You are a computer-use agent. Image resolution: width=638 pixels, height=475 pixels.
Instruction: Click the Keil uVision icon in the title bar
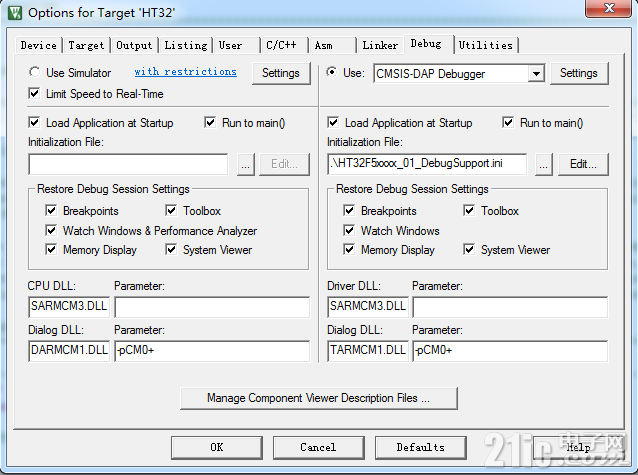click(15, 13)
